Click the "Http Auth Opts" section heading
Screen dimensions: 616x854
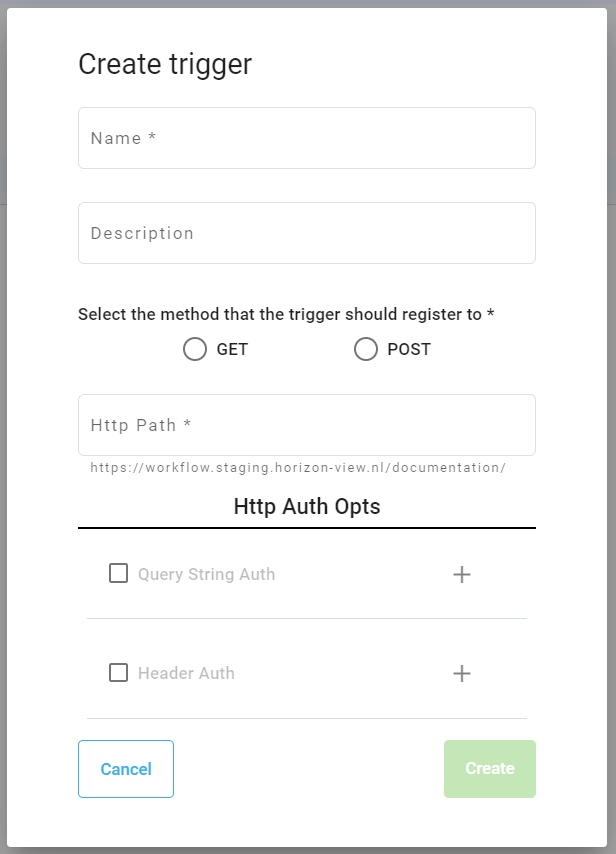click(x=306, y=506)
